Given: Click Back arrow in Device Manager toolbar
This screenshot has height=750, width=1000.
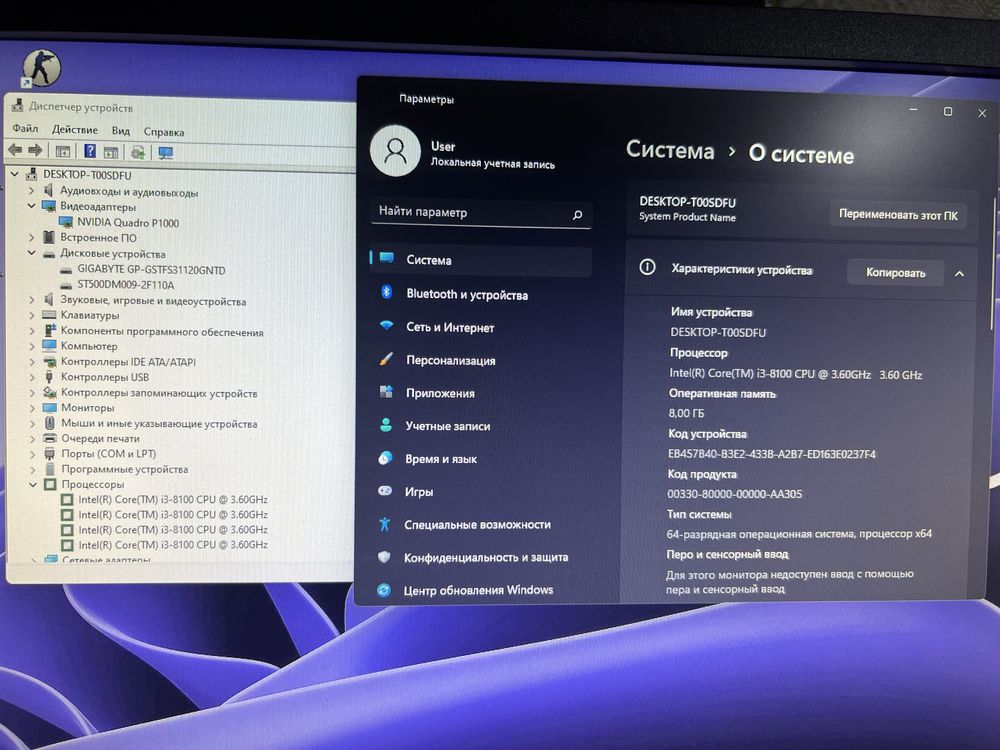Looking at the screenshot, I should (x=15, y=150).
